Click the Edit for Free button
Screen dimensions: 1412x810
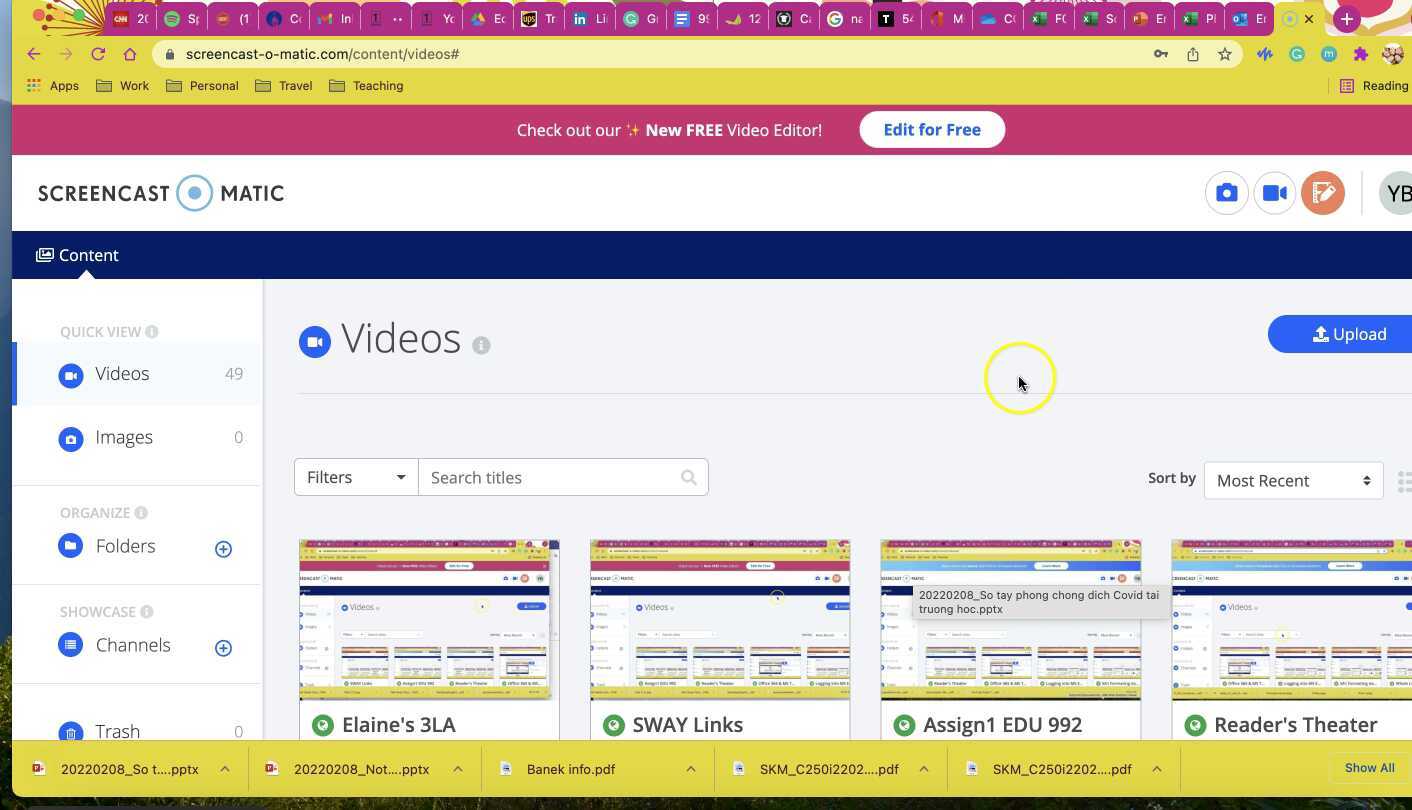coord(932,130)
